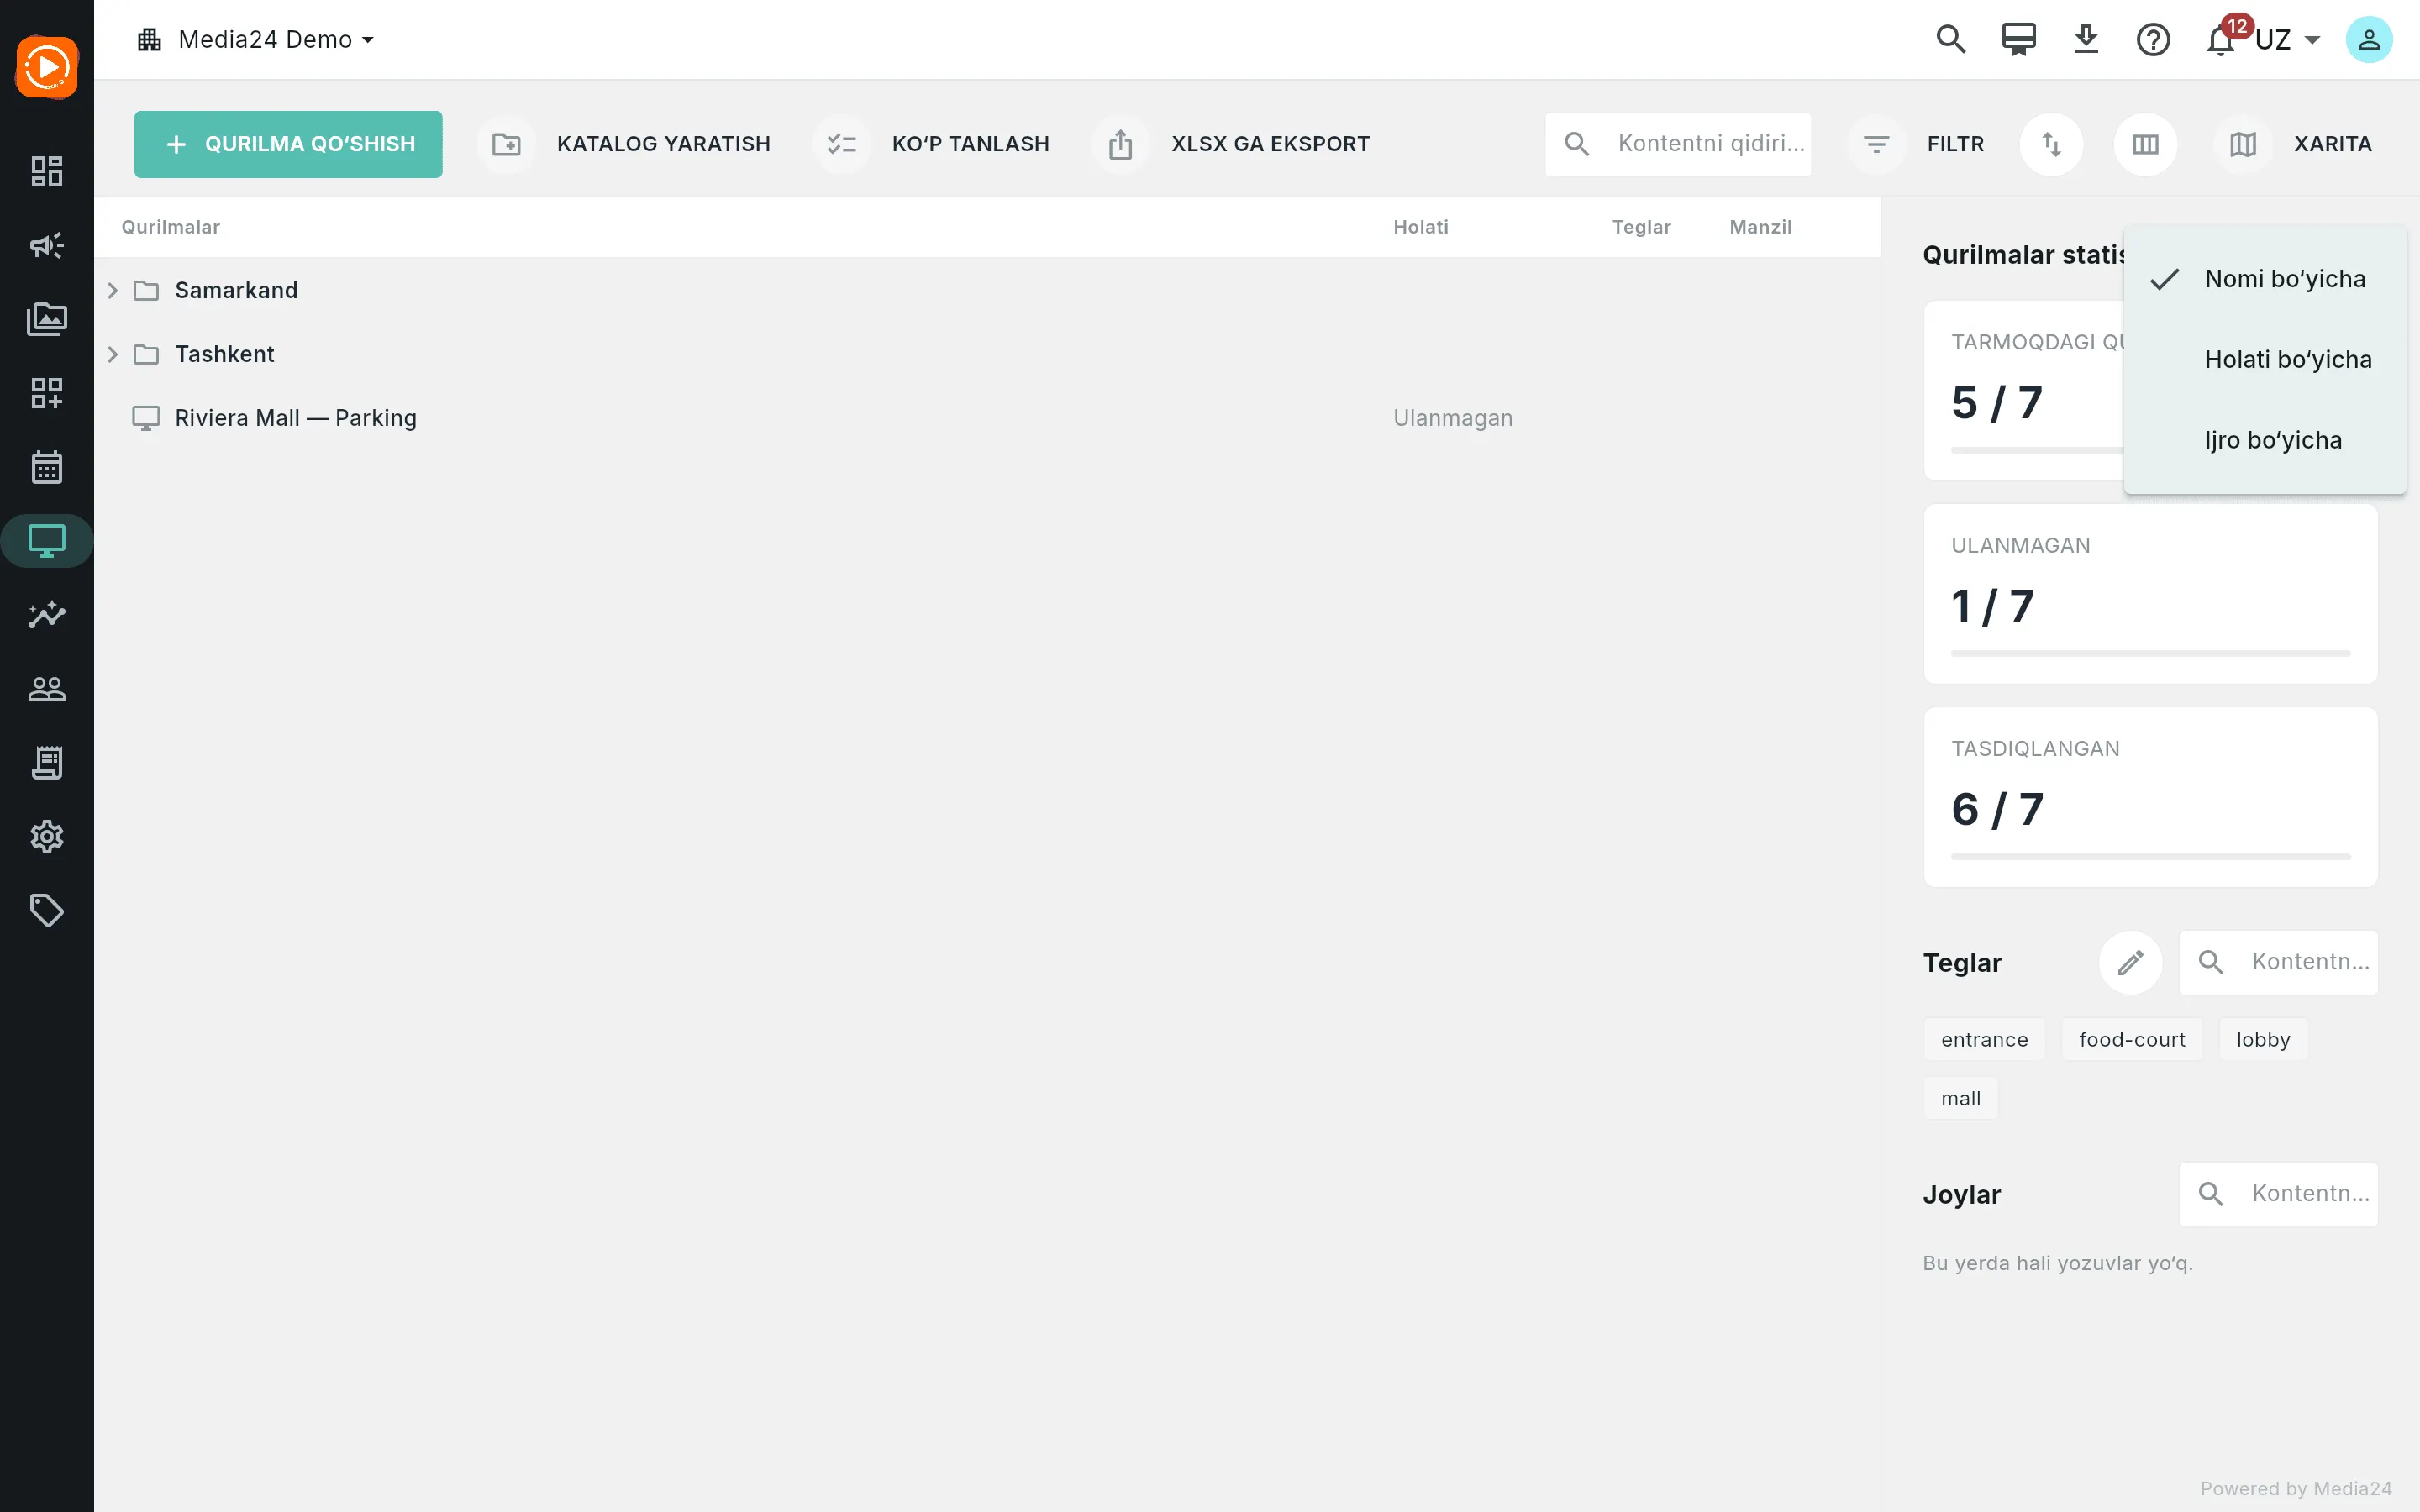Image resolution: width=2420 pixels, height=1512 pixels.
Task: Click the TASDIQLANGAN progress bar
Action: 2150,857
